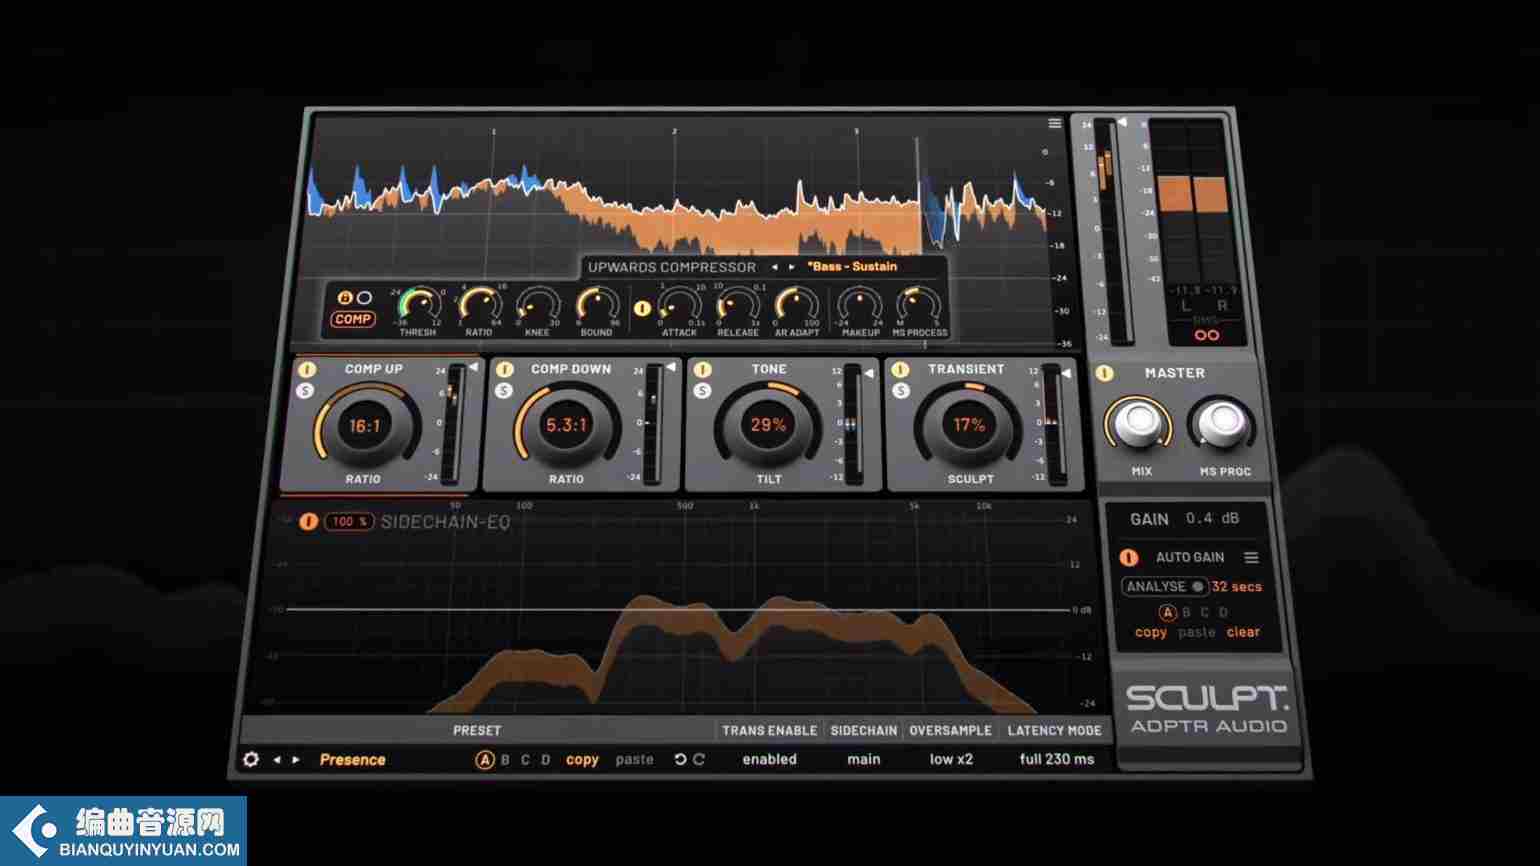Image resolution: width=1540 pixels, height=866 pixels.
Task: Click the lock icon above COMP button
Action: point(345,298)
